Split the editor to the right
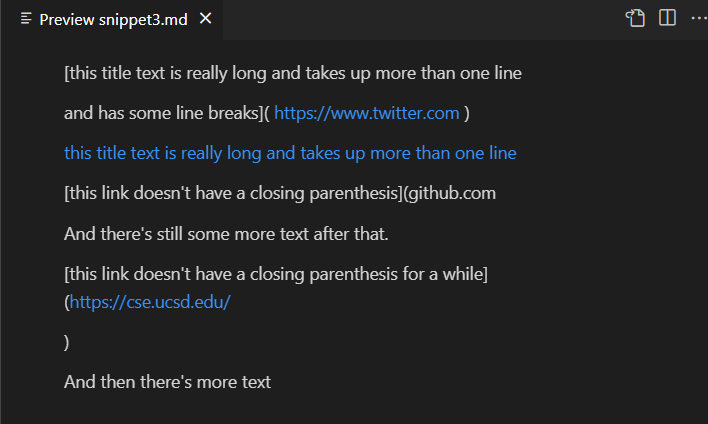Screen dimensions: 708x424 pos(667,18)
